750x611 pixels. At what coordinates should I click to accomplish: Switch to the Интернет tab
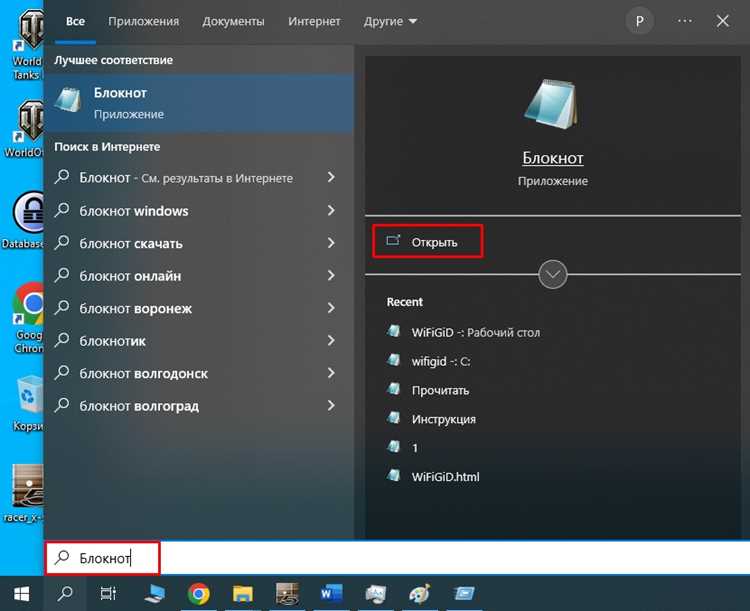314,22
